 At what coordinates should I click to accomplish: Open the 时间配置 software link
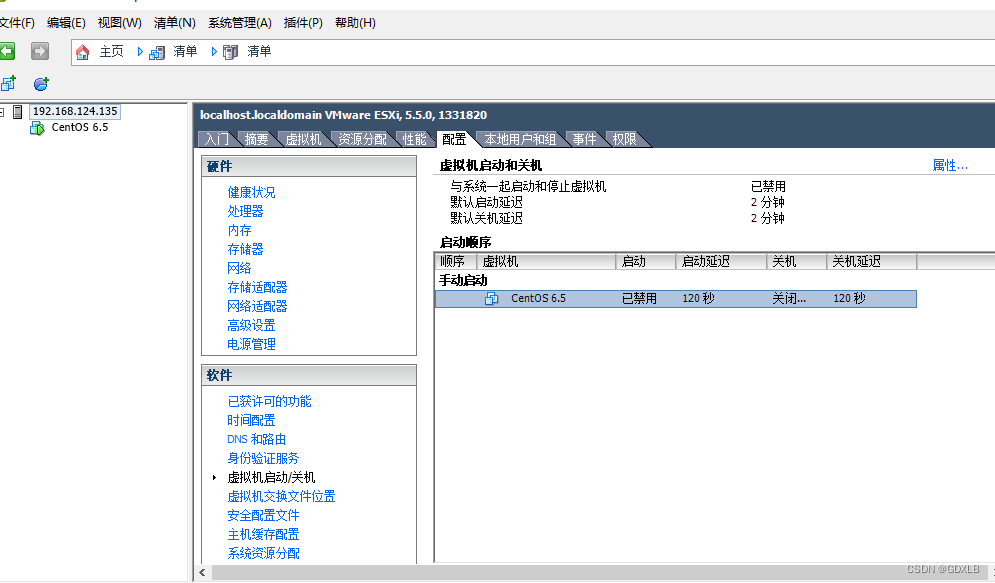251,419
